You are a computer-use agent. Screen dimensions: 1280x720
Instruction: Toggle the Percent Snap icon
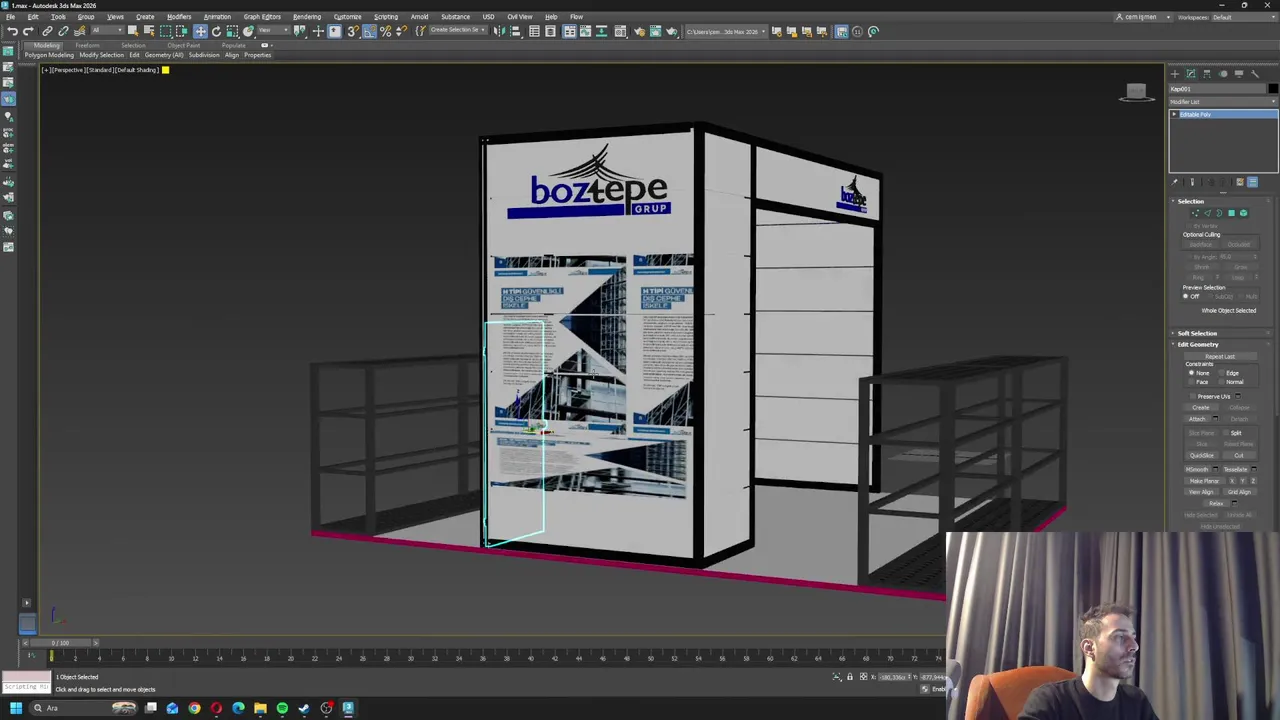point(385,31)
